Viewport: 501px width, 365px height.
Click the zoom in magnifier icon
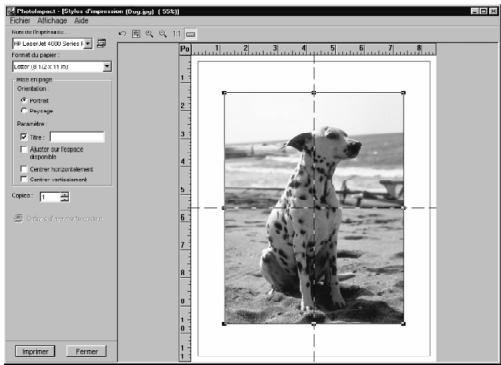[149, 34]
